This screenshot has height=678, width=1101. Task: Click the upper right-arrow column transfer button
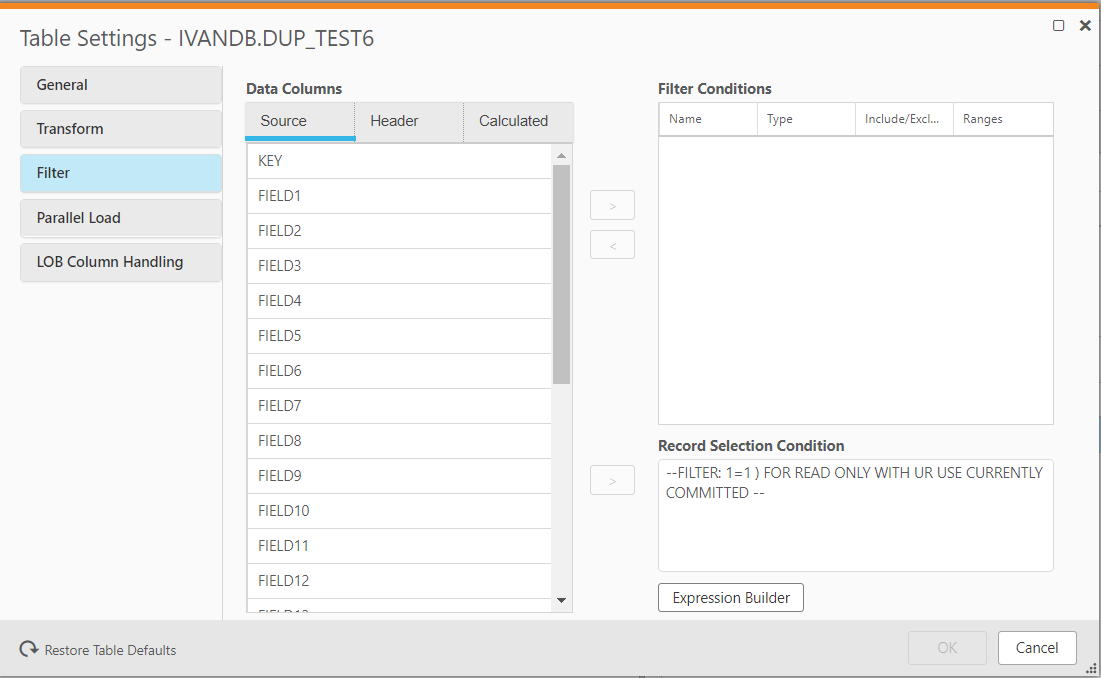point(612,204)
